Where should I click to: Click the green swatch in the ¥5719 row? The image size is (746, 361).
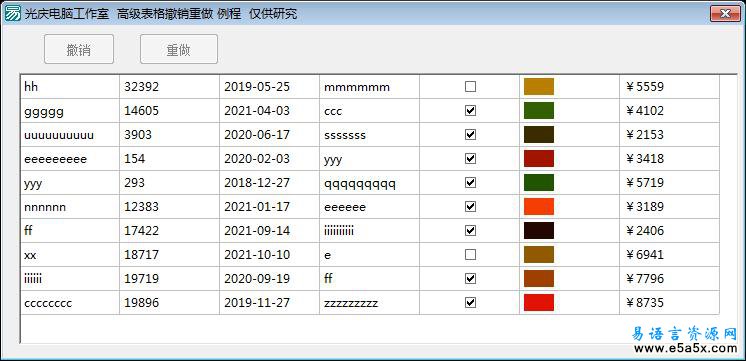pyautogui.click(x=539, y=183)
